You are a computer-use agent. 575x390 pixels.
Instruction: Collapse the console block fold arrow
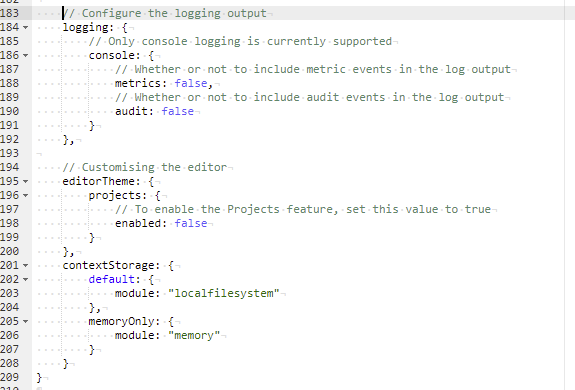click(25, 55)
